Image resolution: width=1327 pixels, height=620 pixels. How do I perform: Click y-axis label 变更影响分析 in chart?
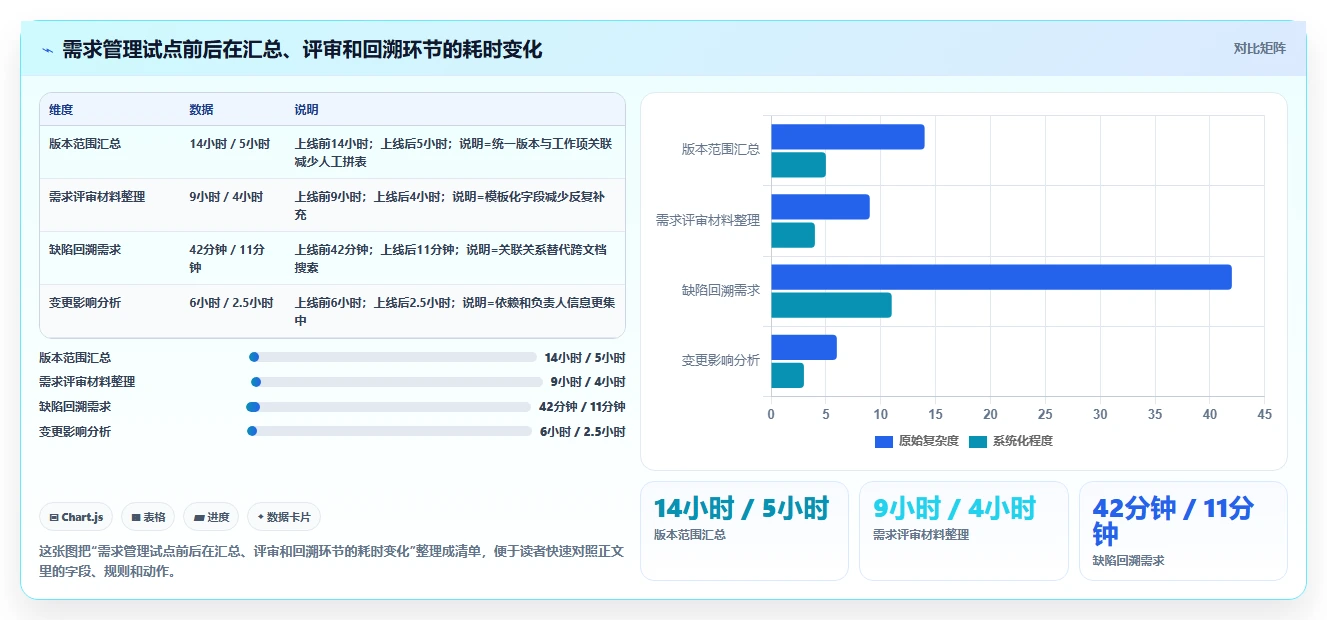[720, 360]
